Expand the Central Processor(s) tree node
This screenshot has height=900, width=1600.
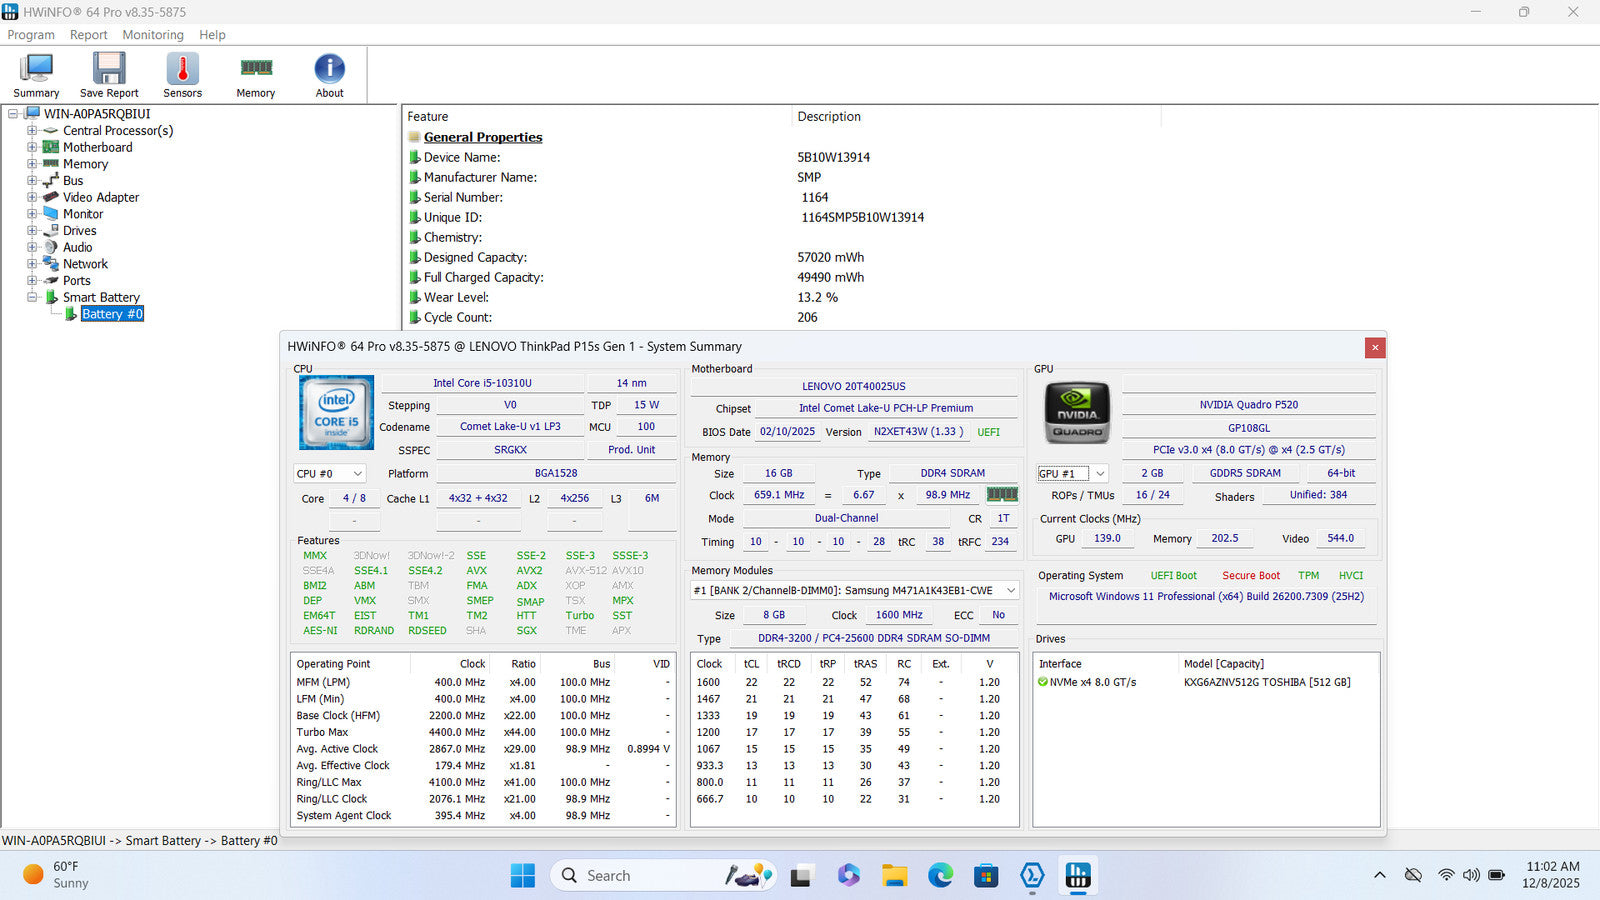tap(32, 131)
